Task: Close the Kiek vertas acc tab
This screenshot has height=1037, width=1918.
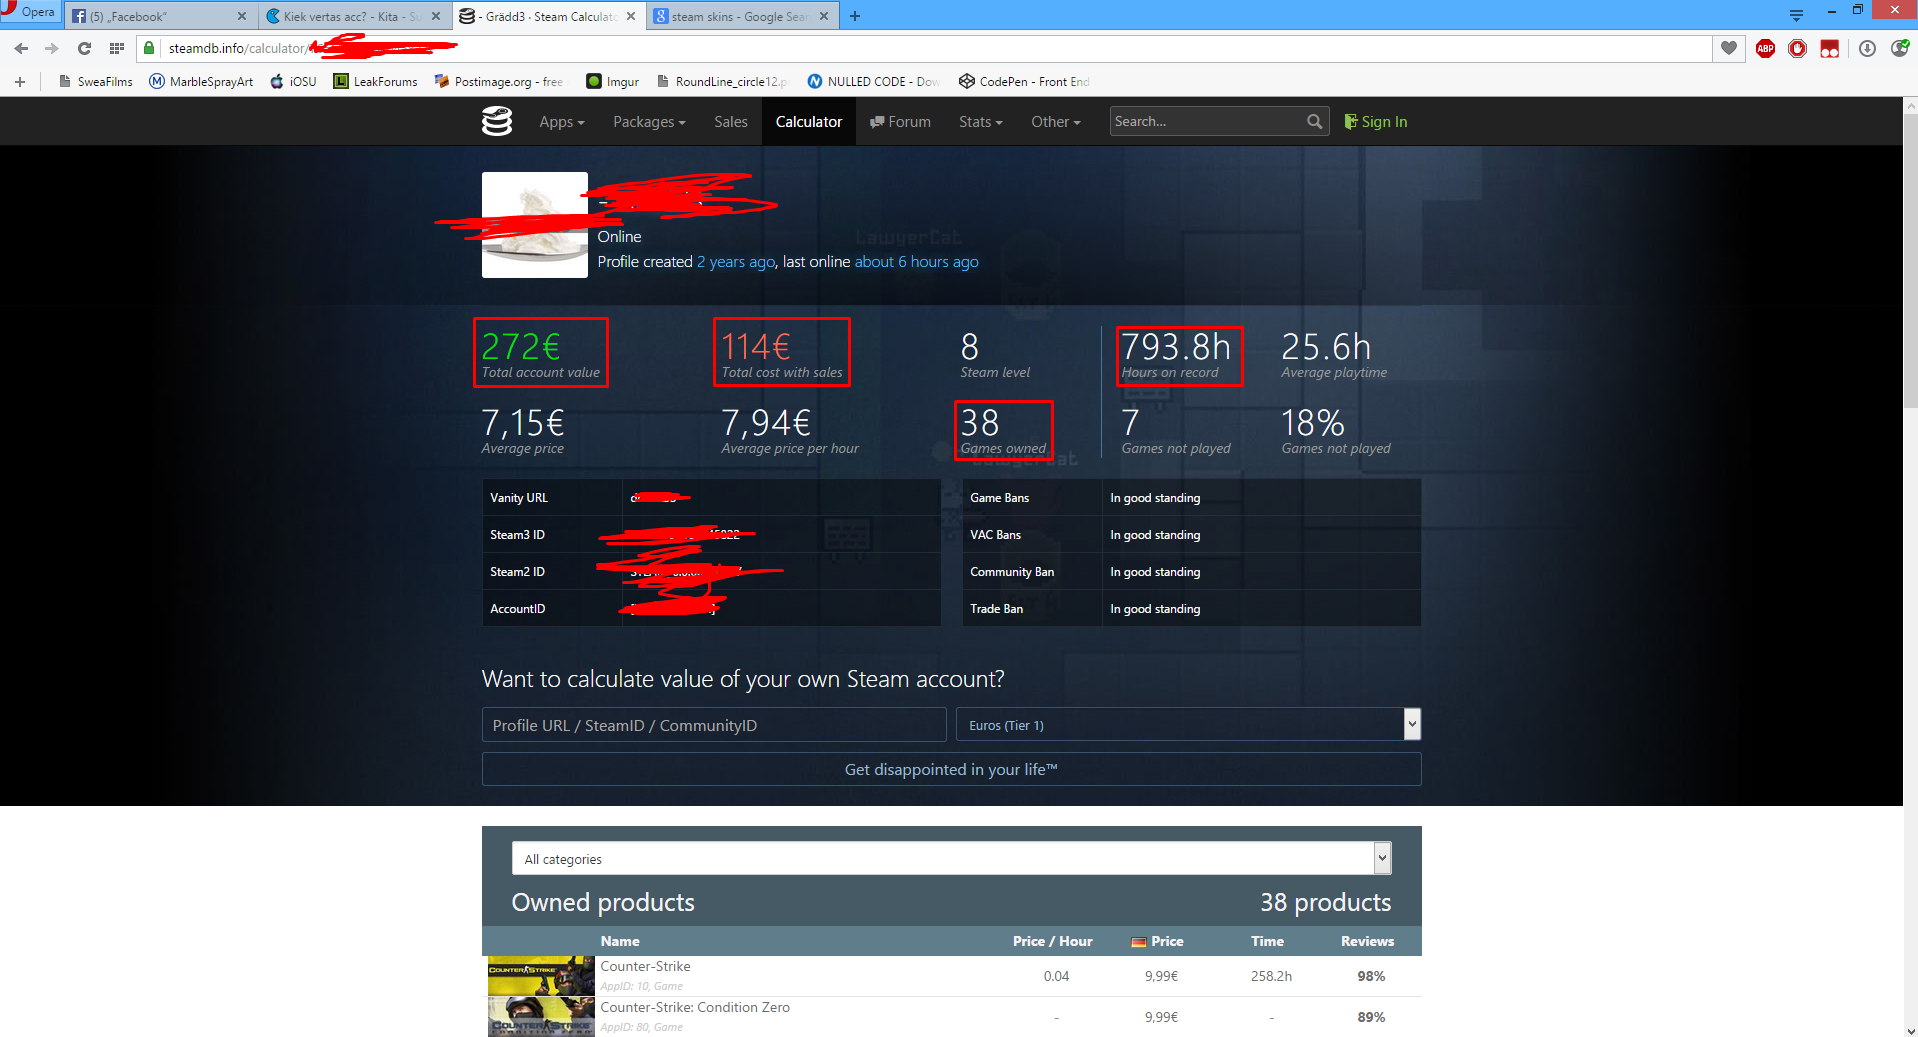Action: coord(436,16)
